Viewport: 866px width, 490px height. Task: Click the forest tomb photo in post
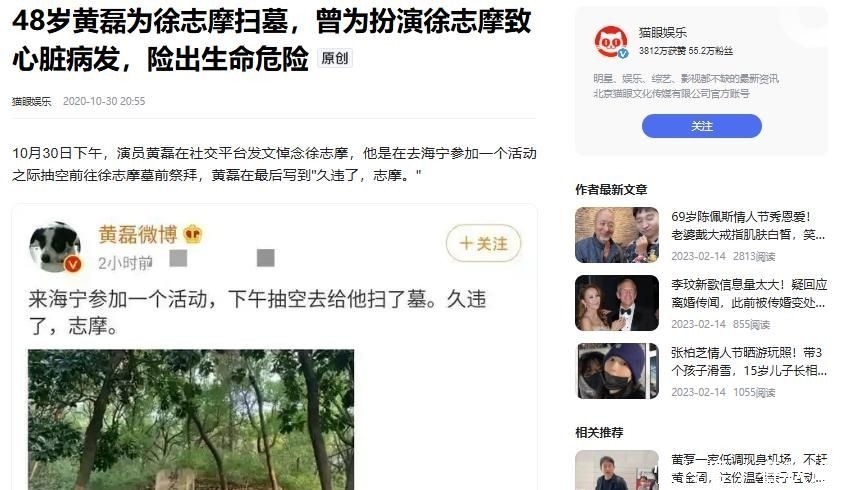click(x=191, y=419)
